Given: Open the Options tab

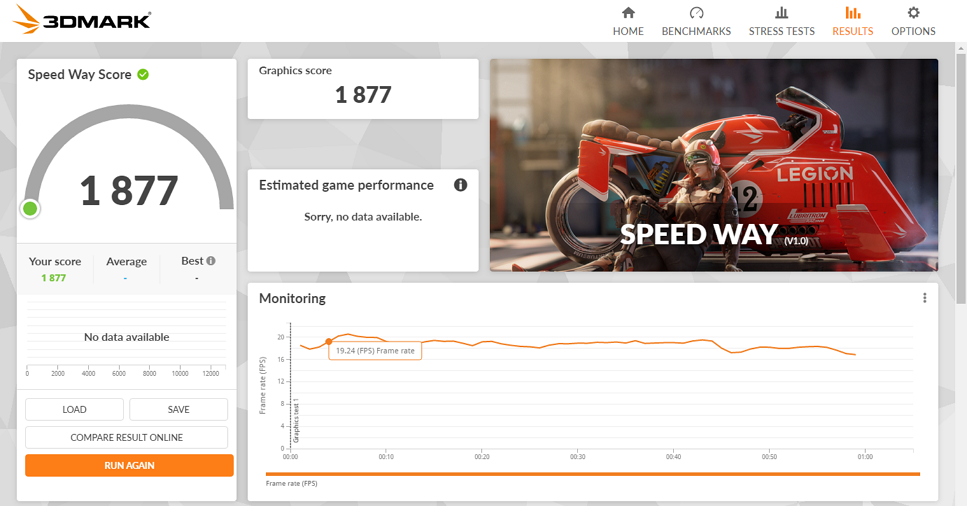Looking at the screenshot, I should (x=913, y=22).
